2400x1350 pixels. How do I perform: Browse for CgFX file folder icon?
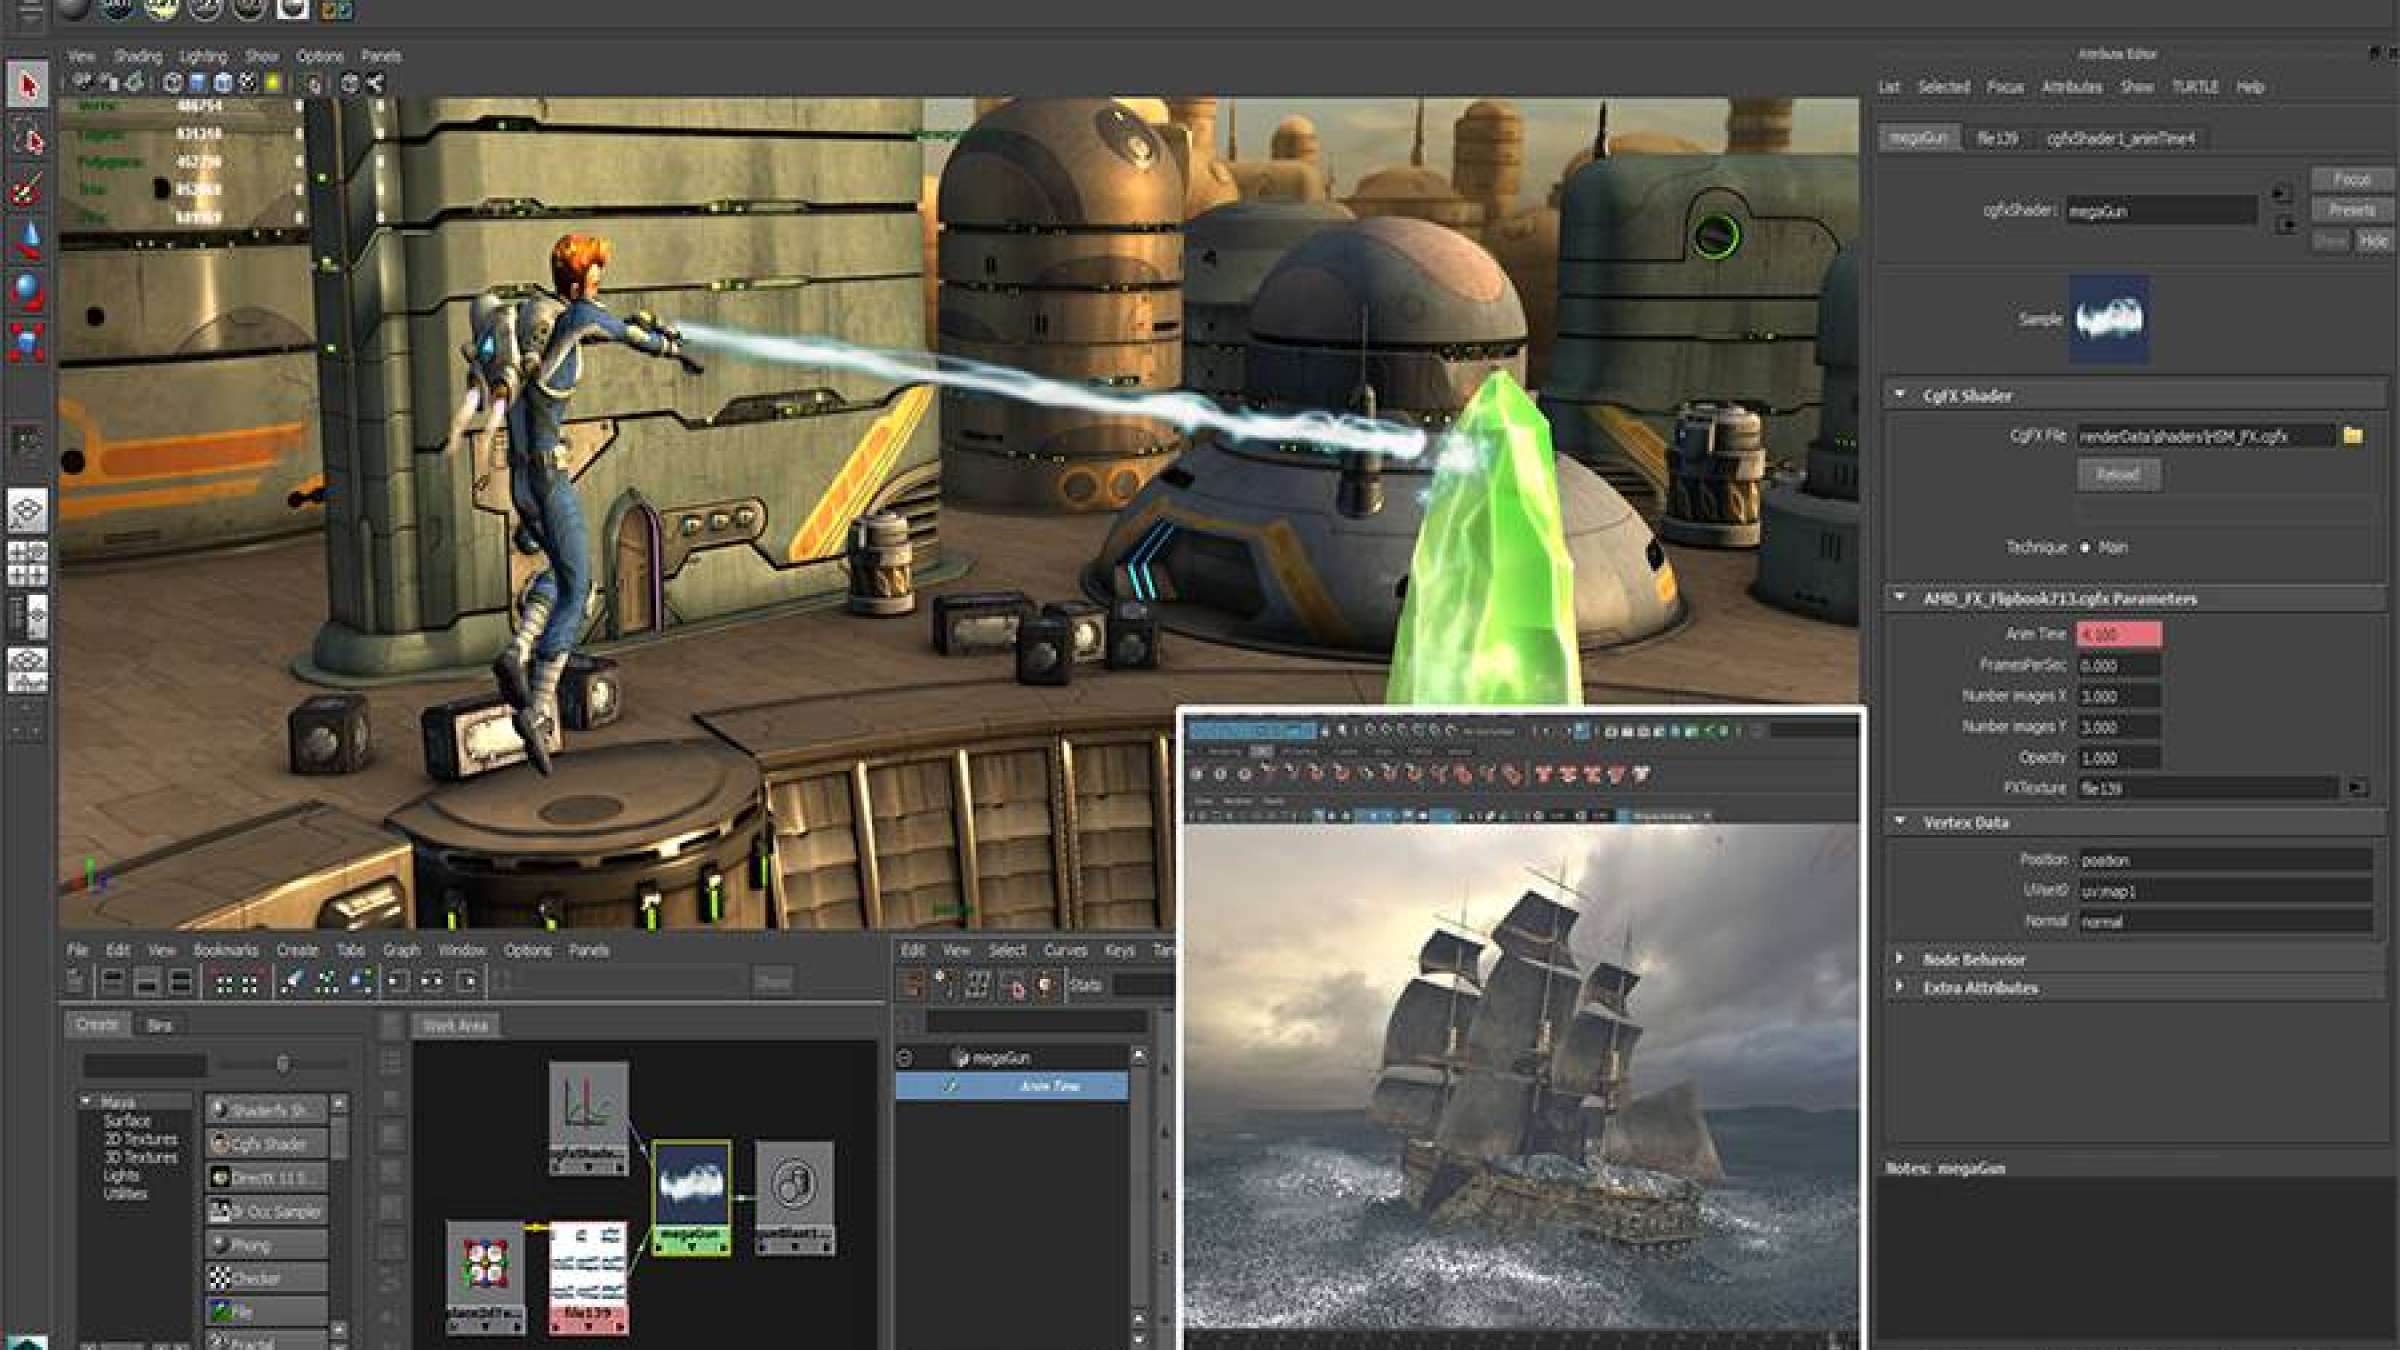point(2353,436)
